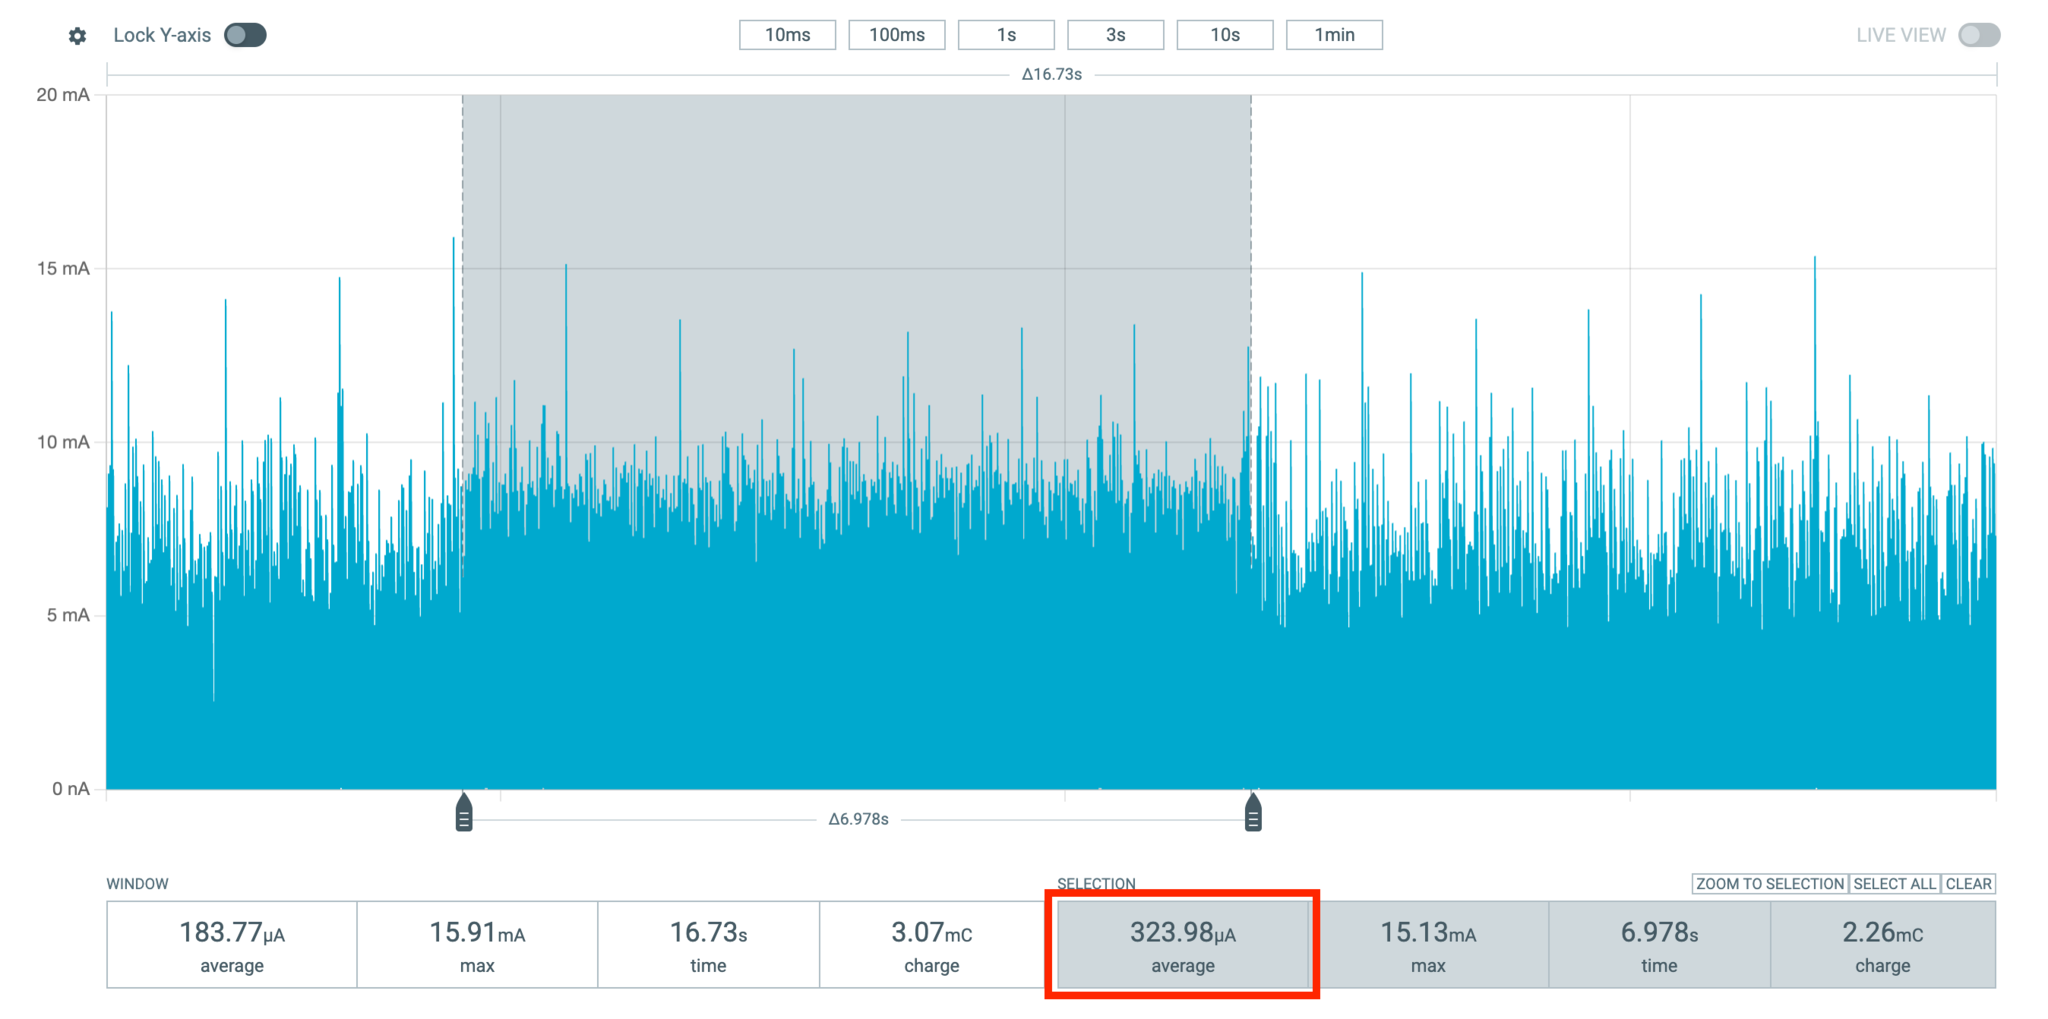Choose the 3s time window
2048x1019 pixels.
tap(1115, 35)
